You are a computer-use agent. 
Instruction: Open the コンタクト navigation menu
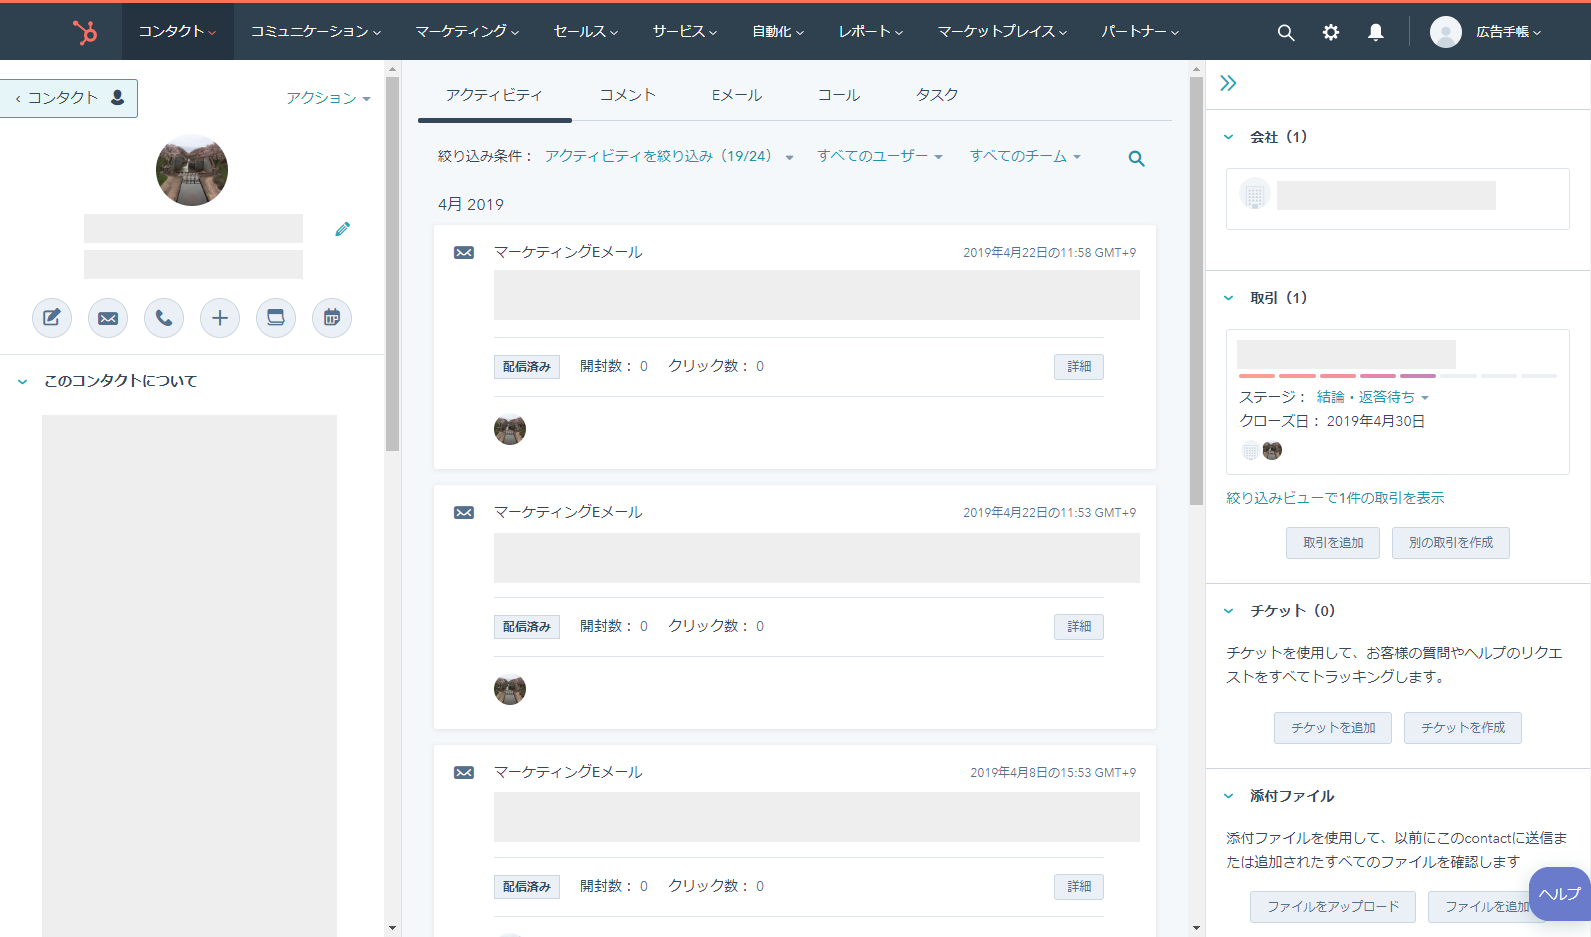pos(177,32)
